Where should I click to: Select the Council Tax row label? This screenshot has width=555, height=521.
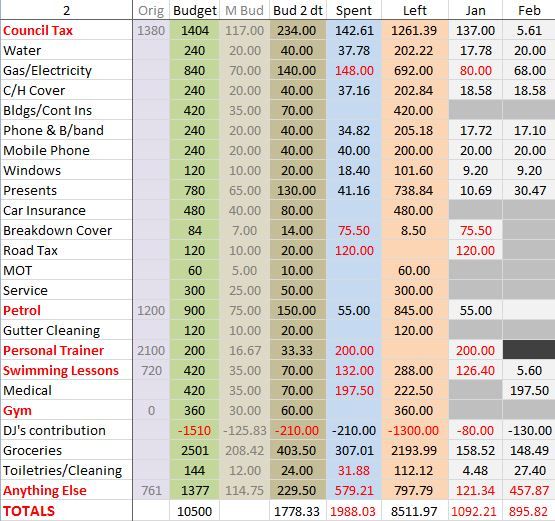point(38,30)
